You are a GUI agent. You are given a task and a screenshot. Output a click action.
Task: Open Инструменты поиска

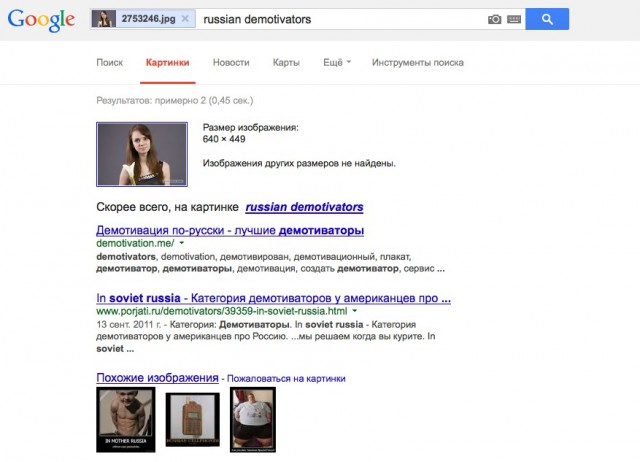(418, 62)
